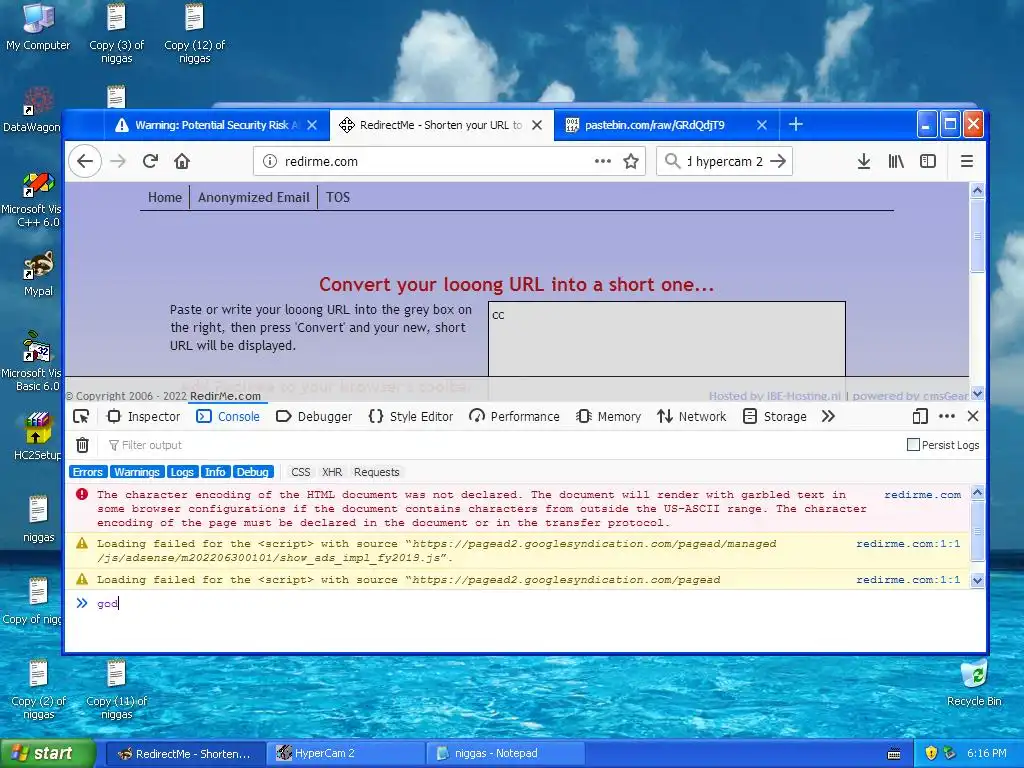Image resolution: width=1024 pixels, height=768 pixels.
Task: Open redirme.com source link of error message
Action: tap(922, 495)
